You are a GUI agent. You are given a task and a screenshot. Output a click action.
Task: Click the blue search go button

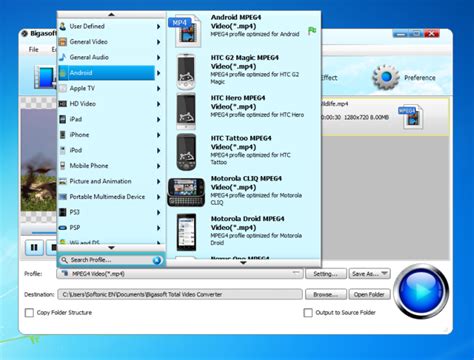click(x=157, y=260)
